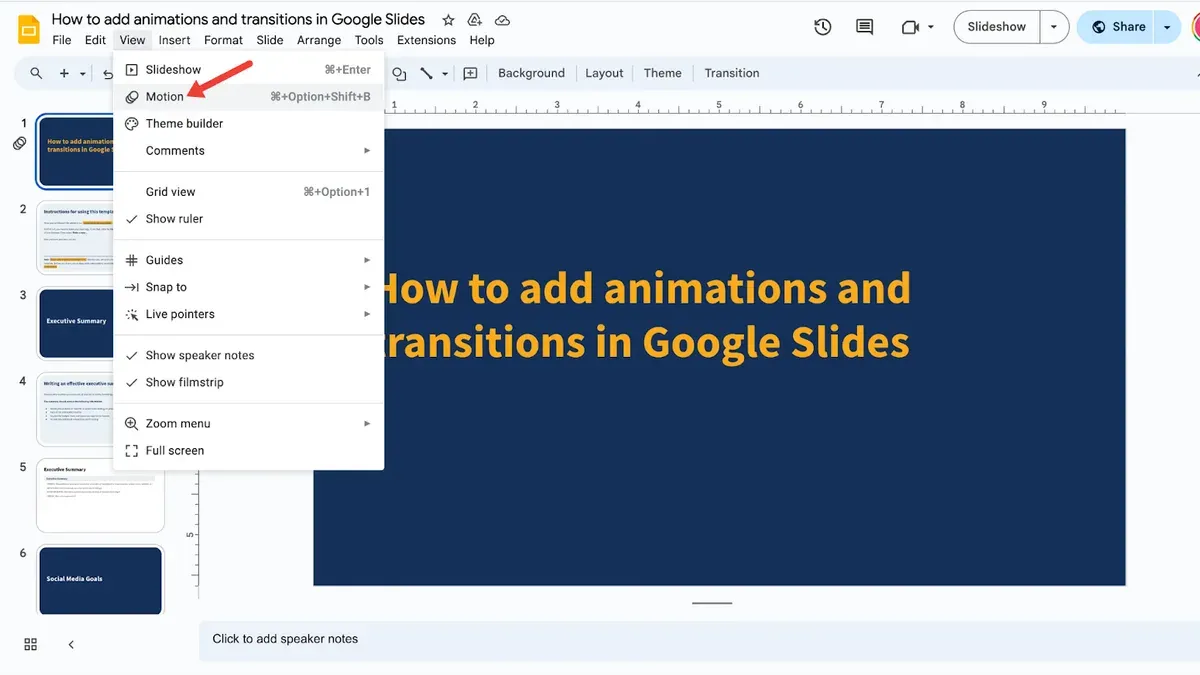Open the new slide layout dropdown arrow
1200x675 pixels.
83,73
